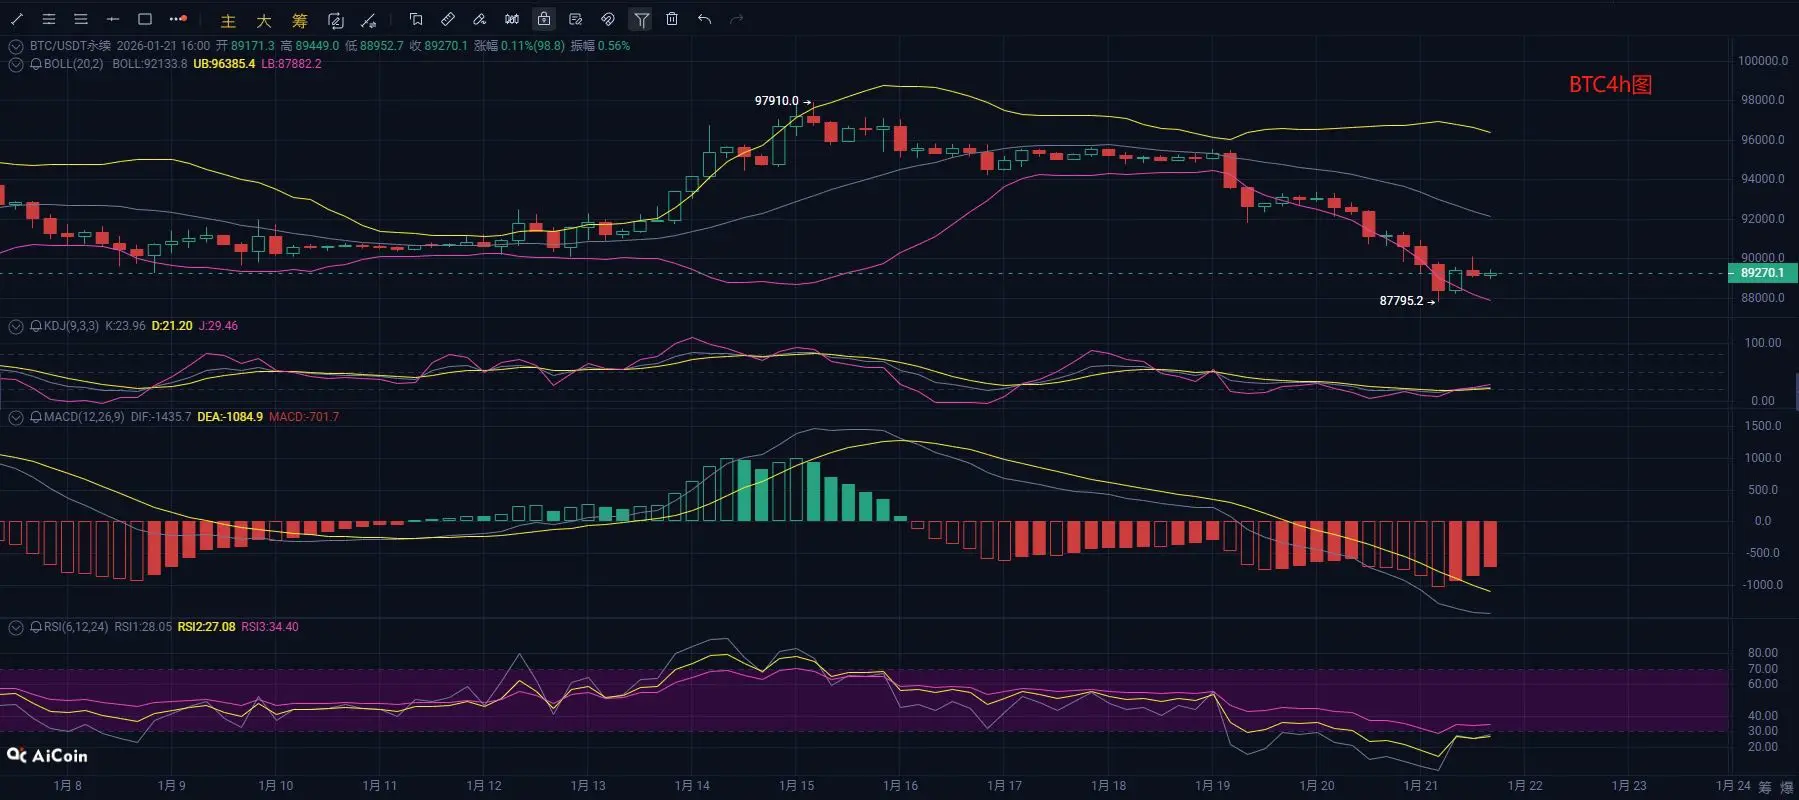Viewport: 1799px width, 800px height.
Task: Select the measure line with cursor tool
Action: pos(369,20)
